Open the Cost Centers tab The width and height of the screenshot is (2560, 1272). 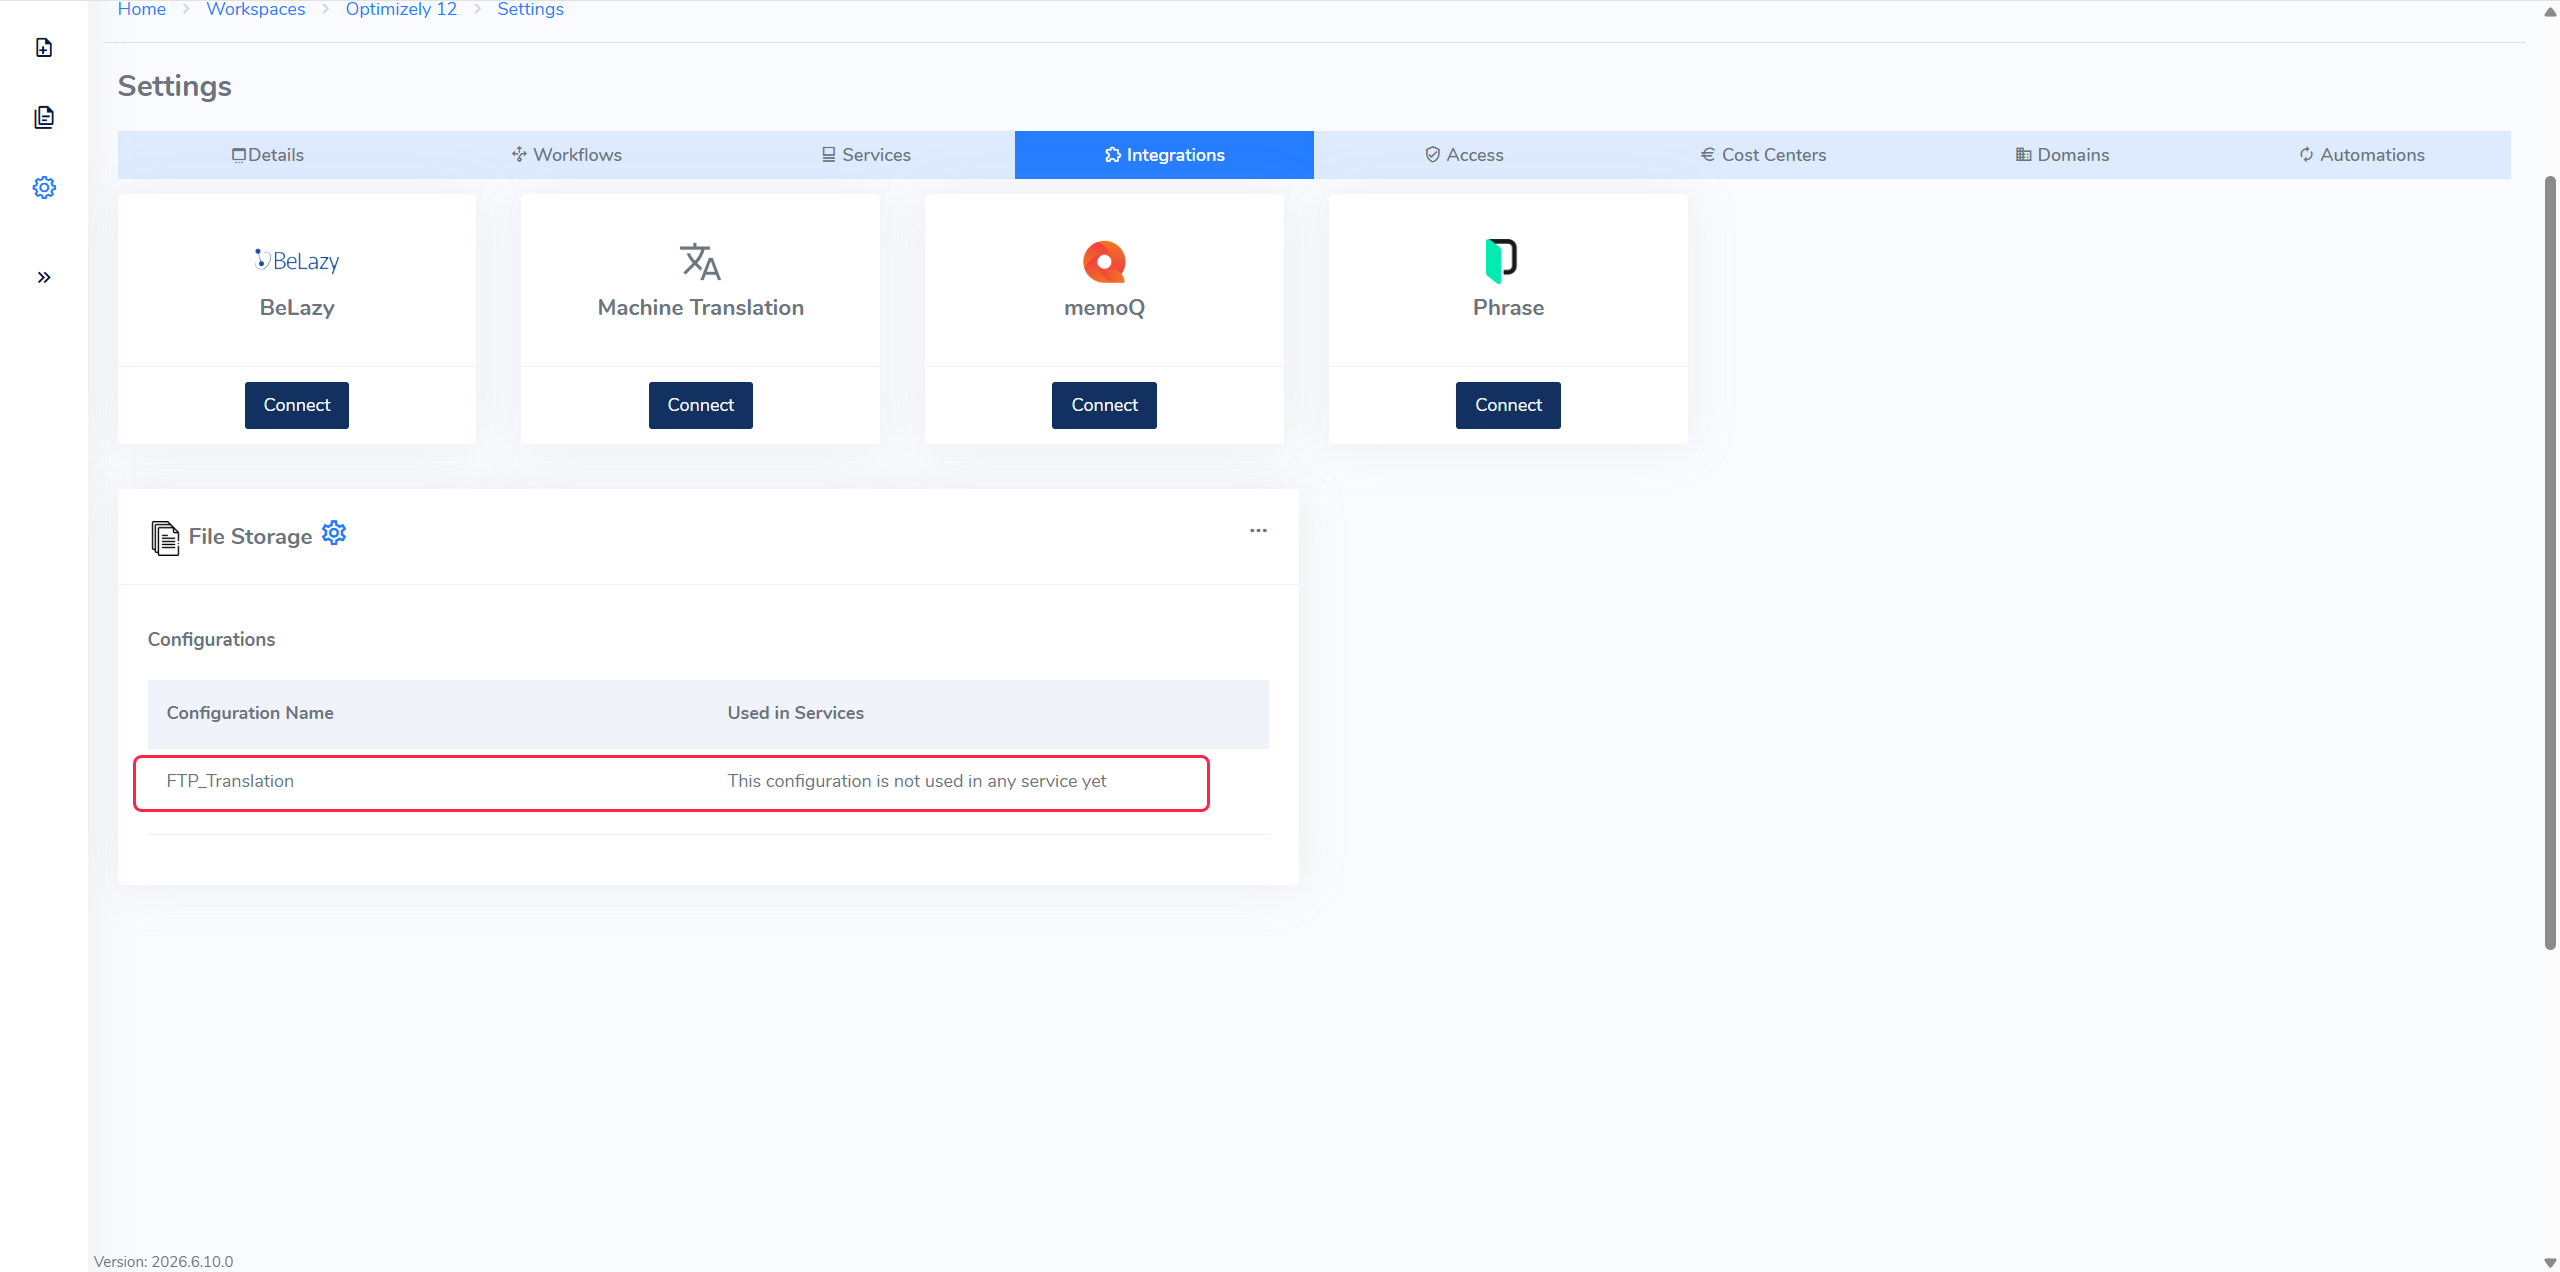coord(1762,155)
